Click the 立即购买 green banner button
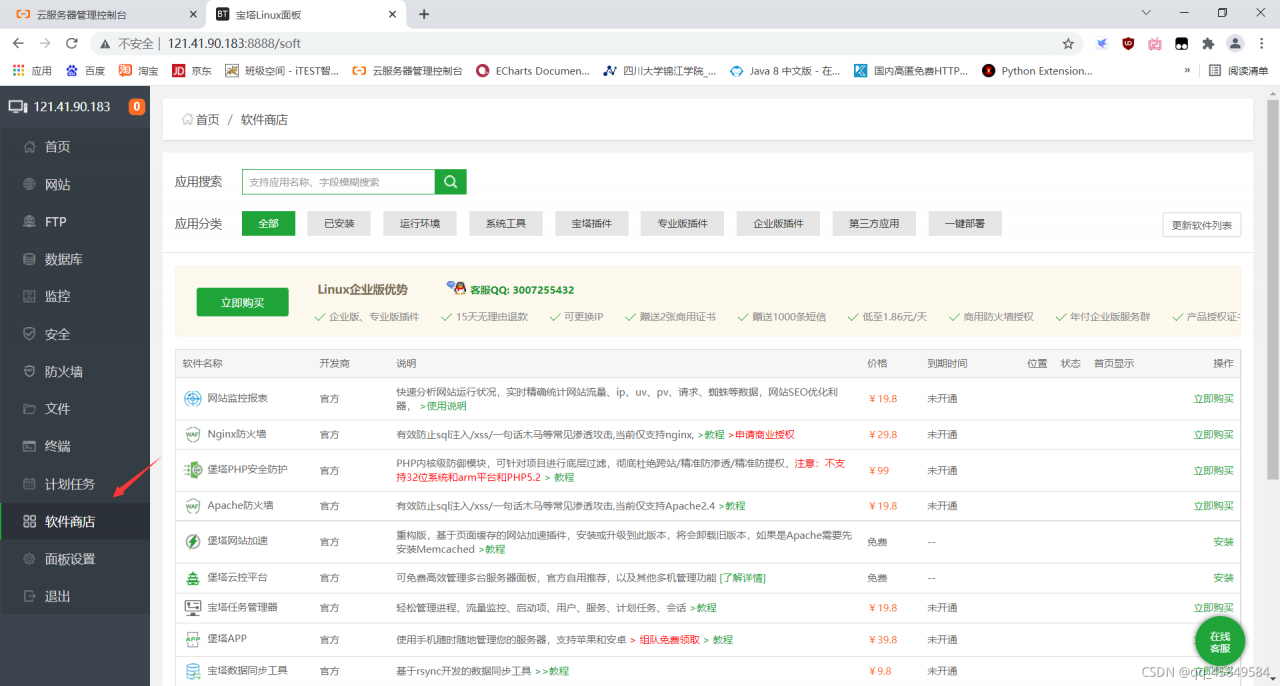1280x686 pixels. coord(242,302)
